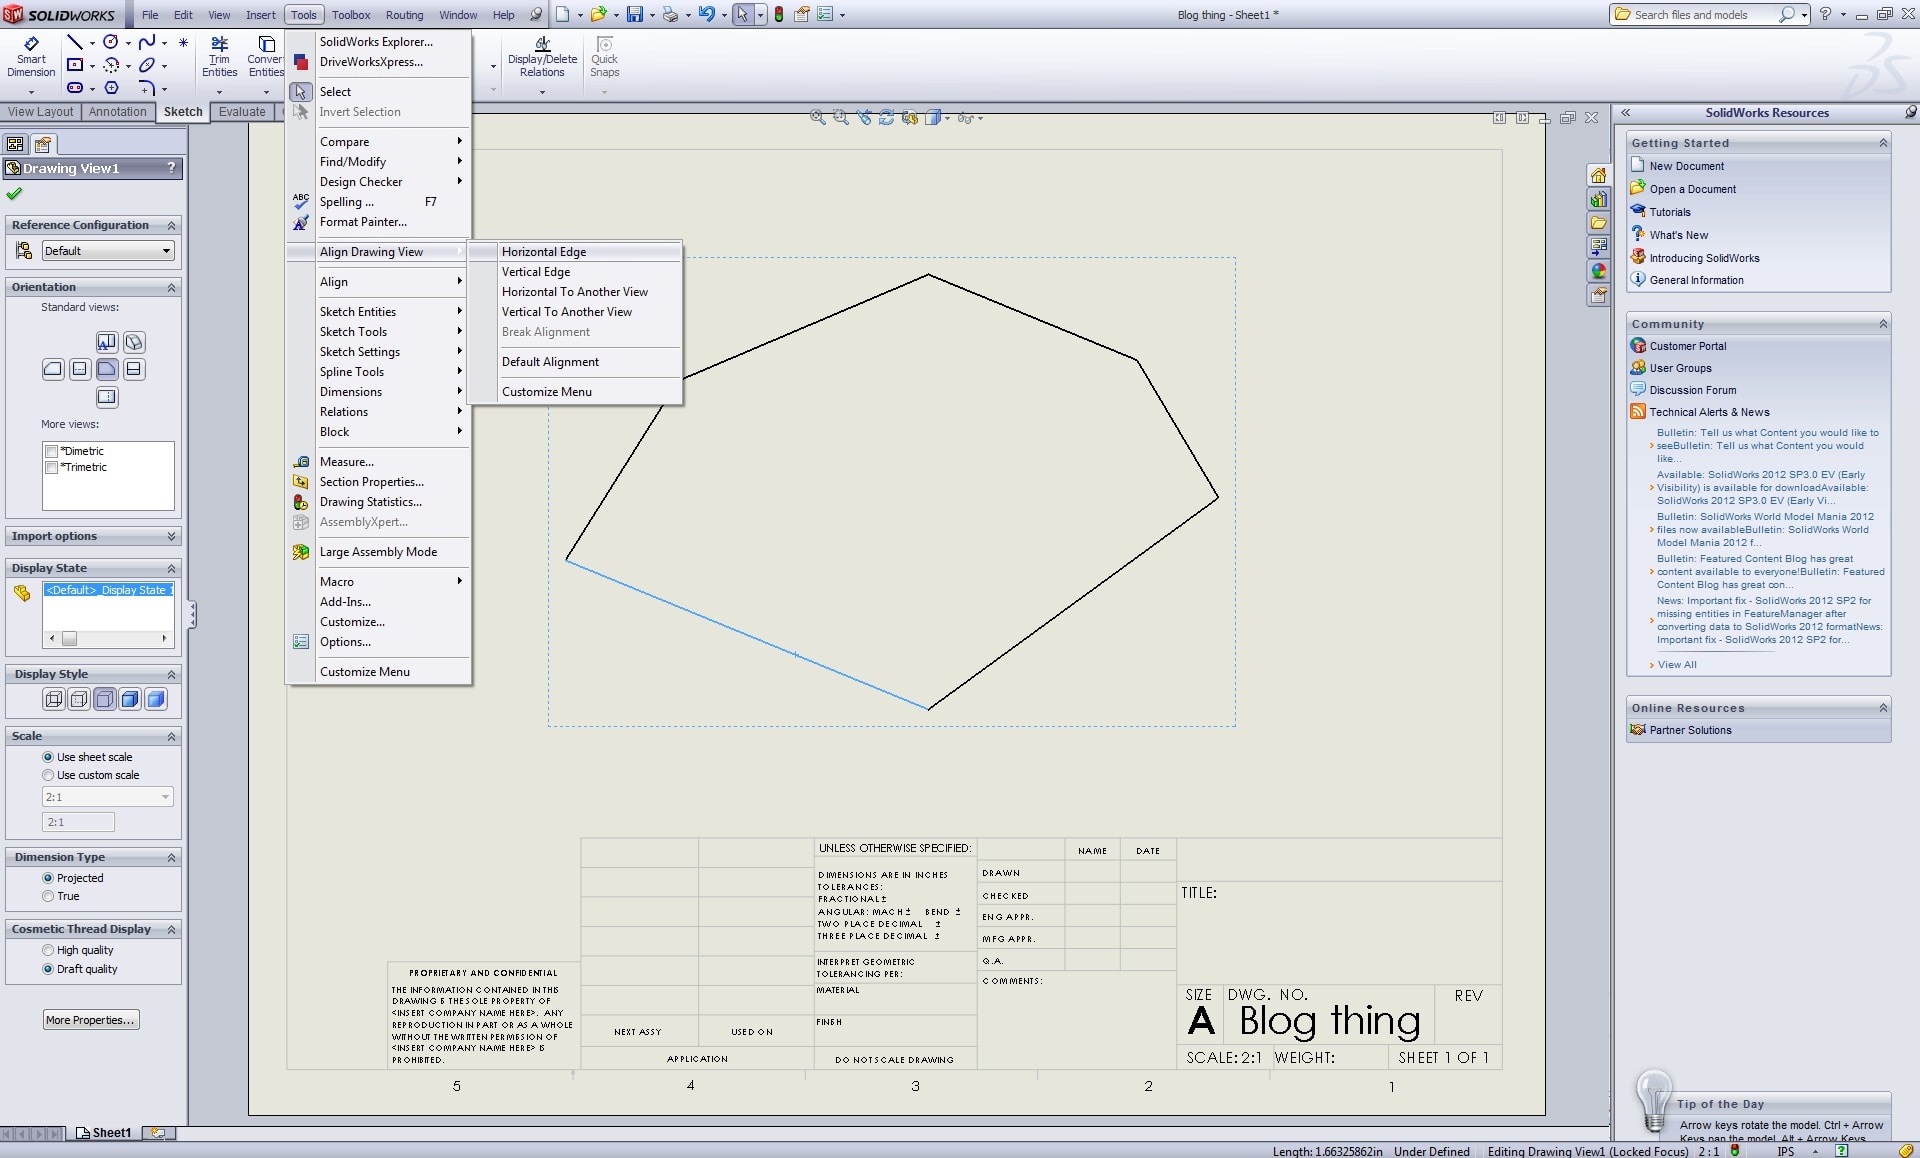Click the AssemblyXpert icon
Image resolution: width=1920 pixels, height=1158 pixels.
302,521
